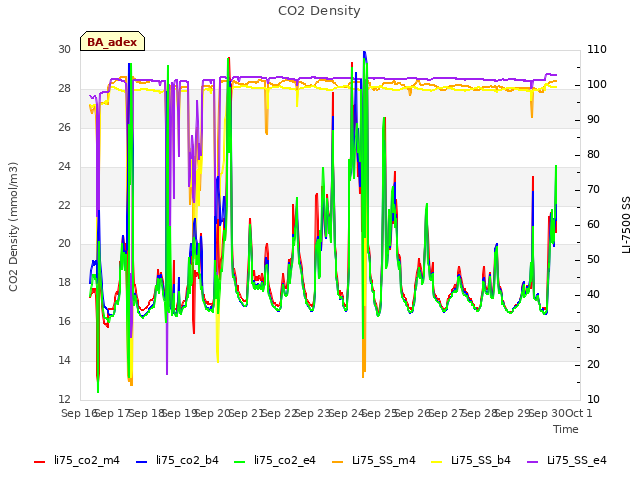
Task: Click the BA_adex site label
Action: [112, 42]
